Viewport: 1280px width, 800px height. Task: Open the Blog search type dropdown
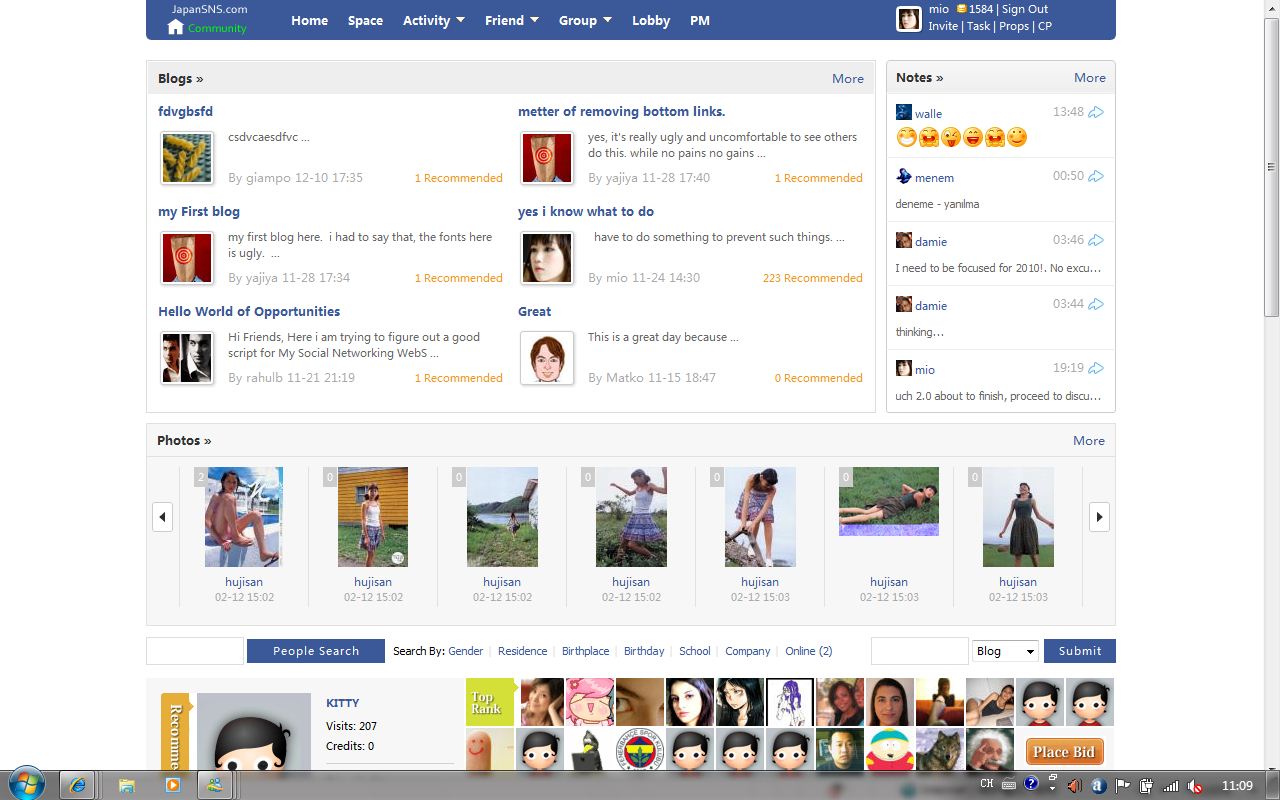pos(1006,651)
